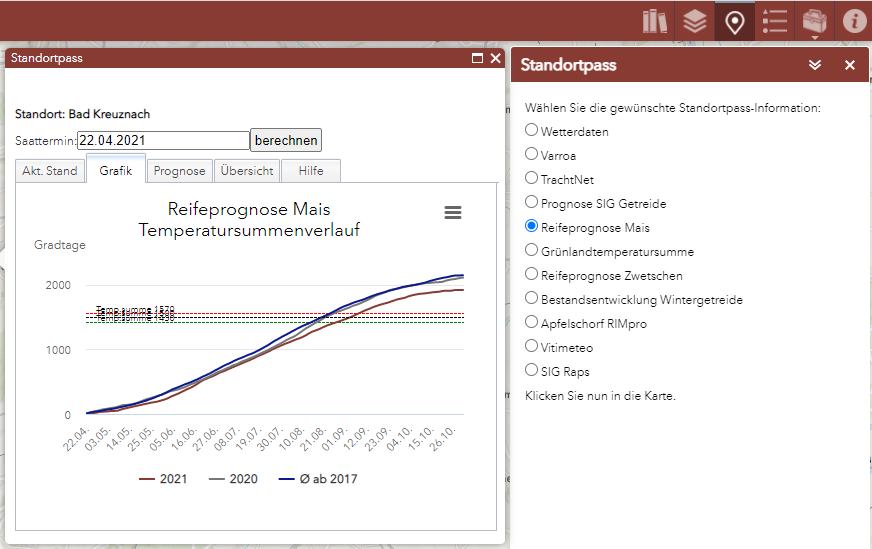Maximize the Standortpass chart window
This screenshot has height=549, width=872.
(x=477, y=58)
